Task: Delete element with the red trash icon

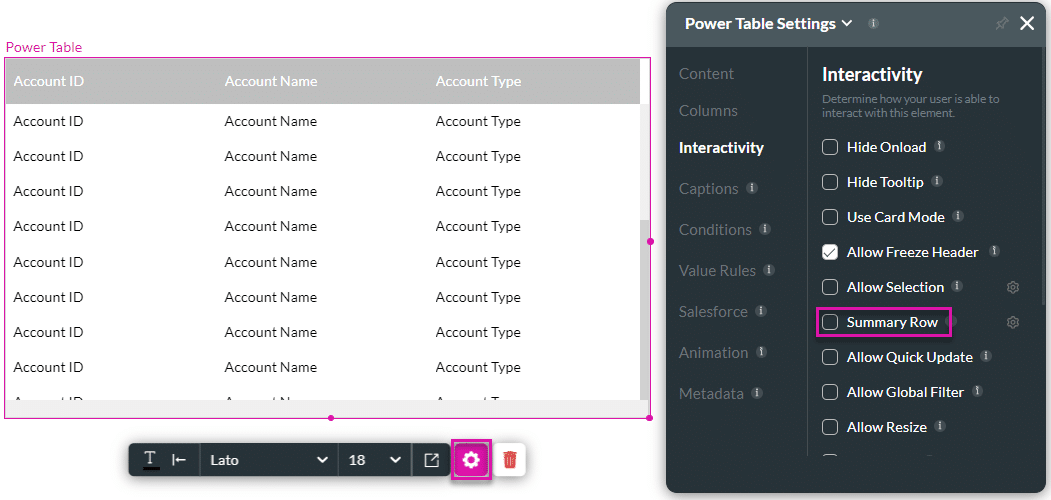Action: [x=510, y=460]
